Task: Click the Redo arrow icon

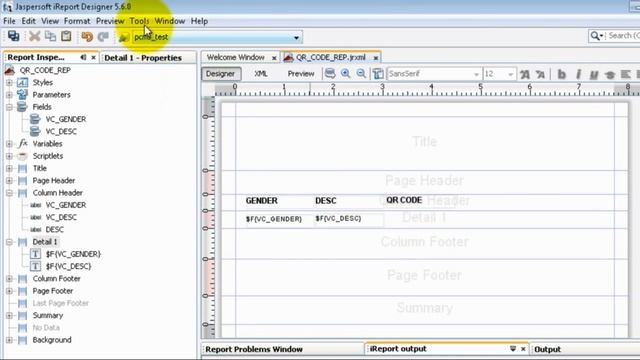Action: (103, 37)
